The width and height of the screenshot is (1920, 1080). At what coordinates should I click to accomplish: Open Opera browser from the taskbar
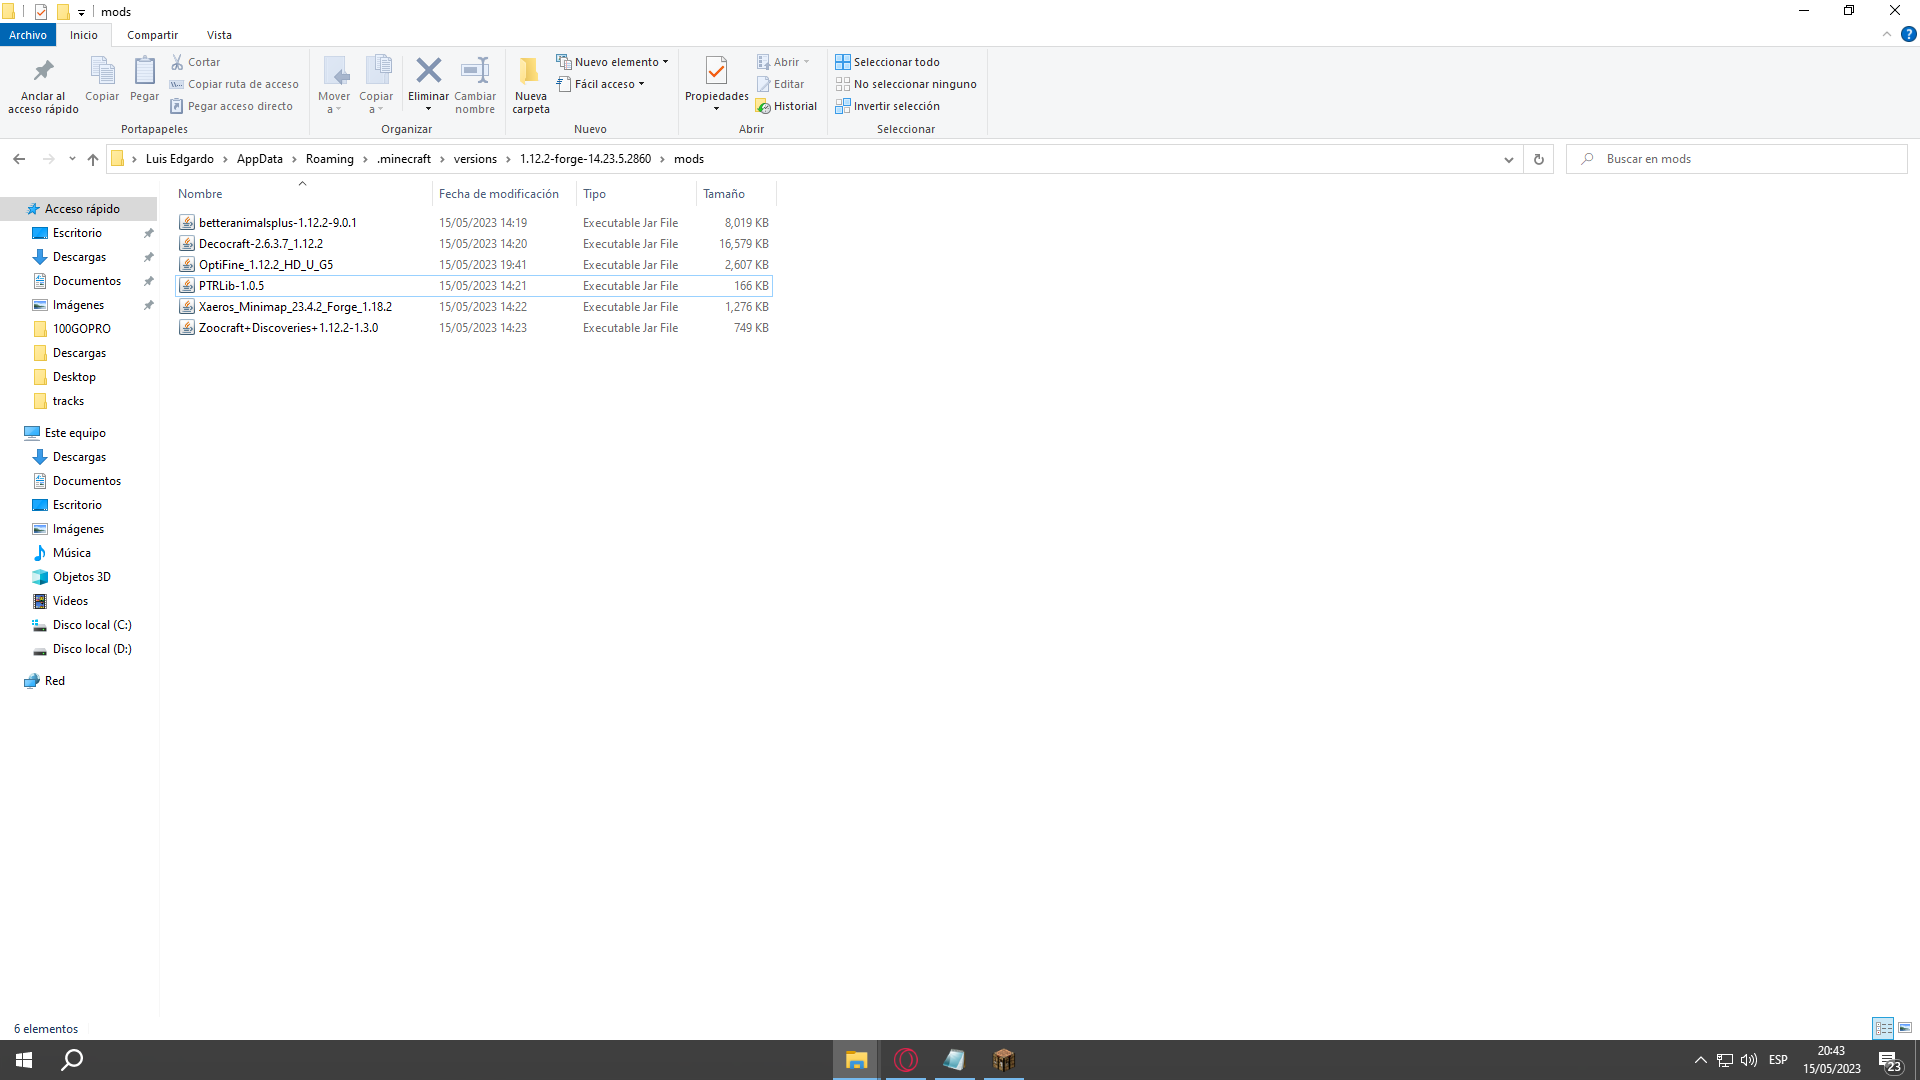(906, 1060)
